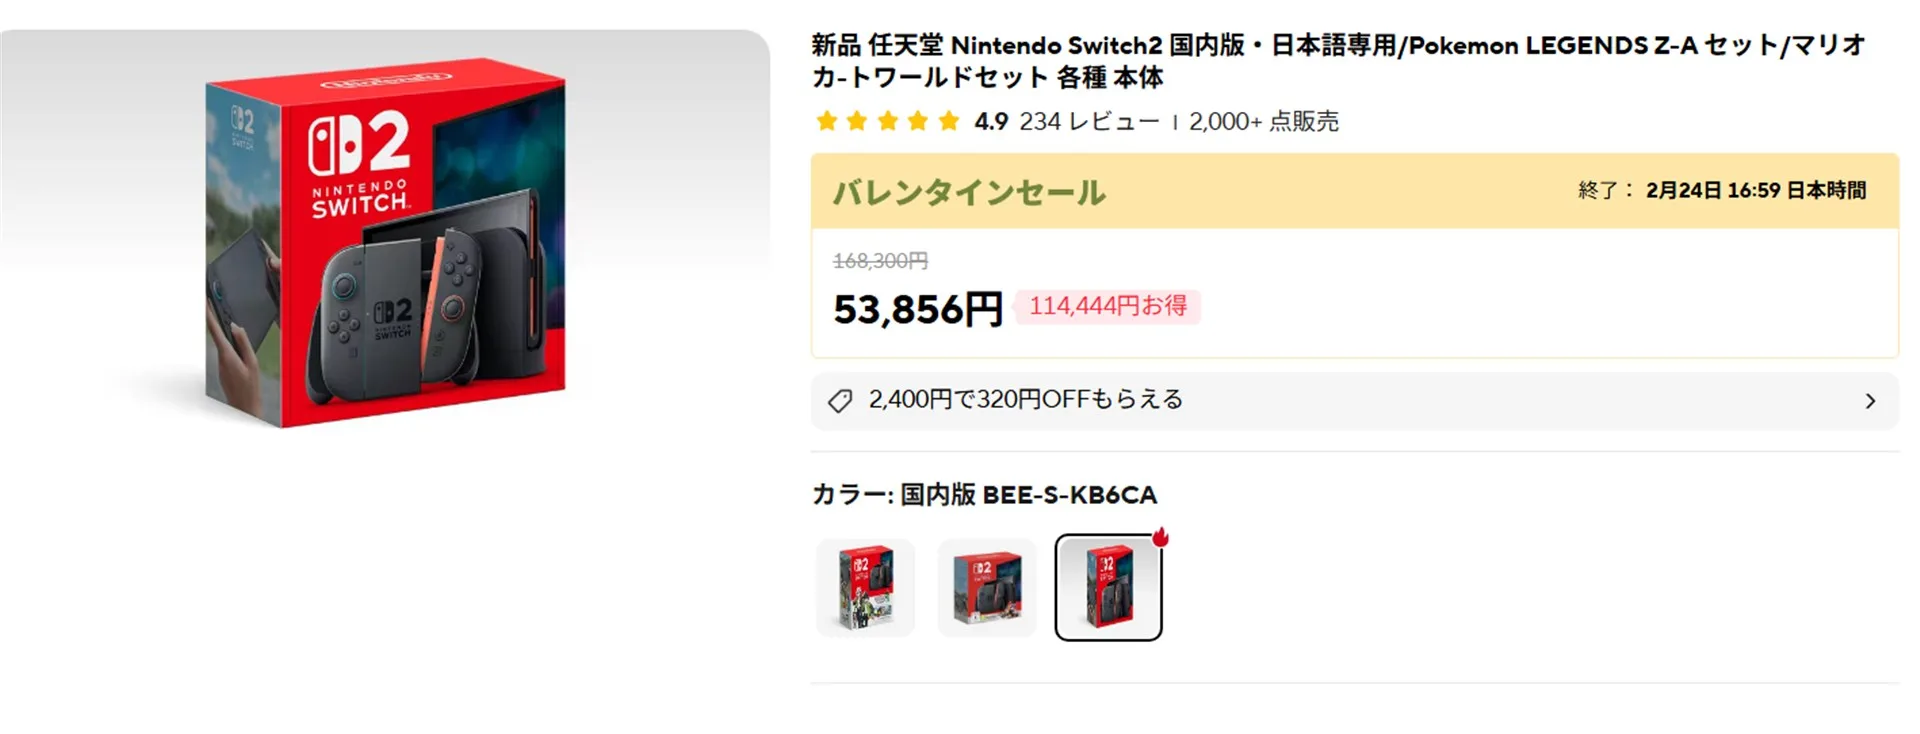Click the 114,444円お得 savings badge
Viewport: 1920px width, 734px height.
coord(1108,306)
